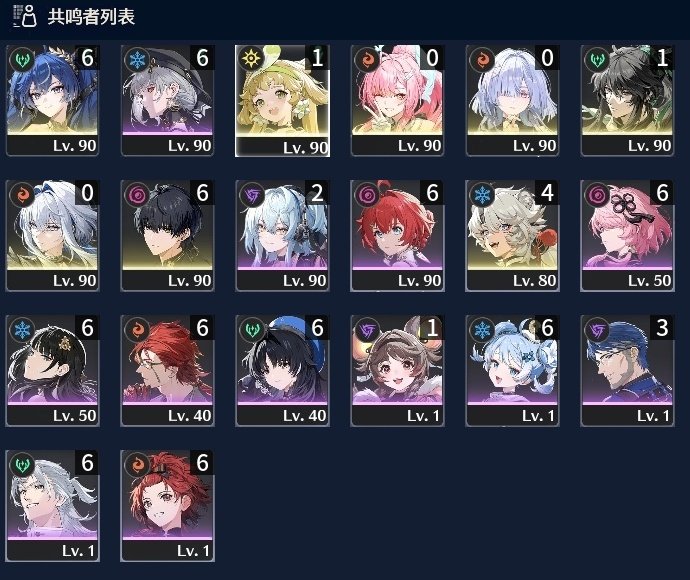Select the blue beret Lv. 40 character
This screenshot has width=690, height=580.
point(283,371)
